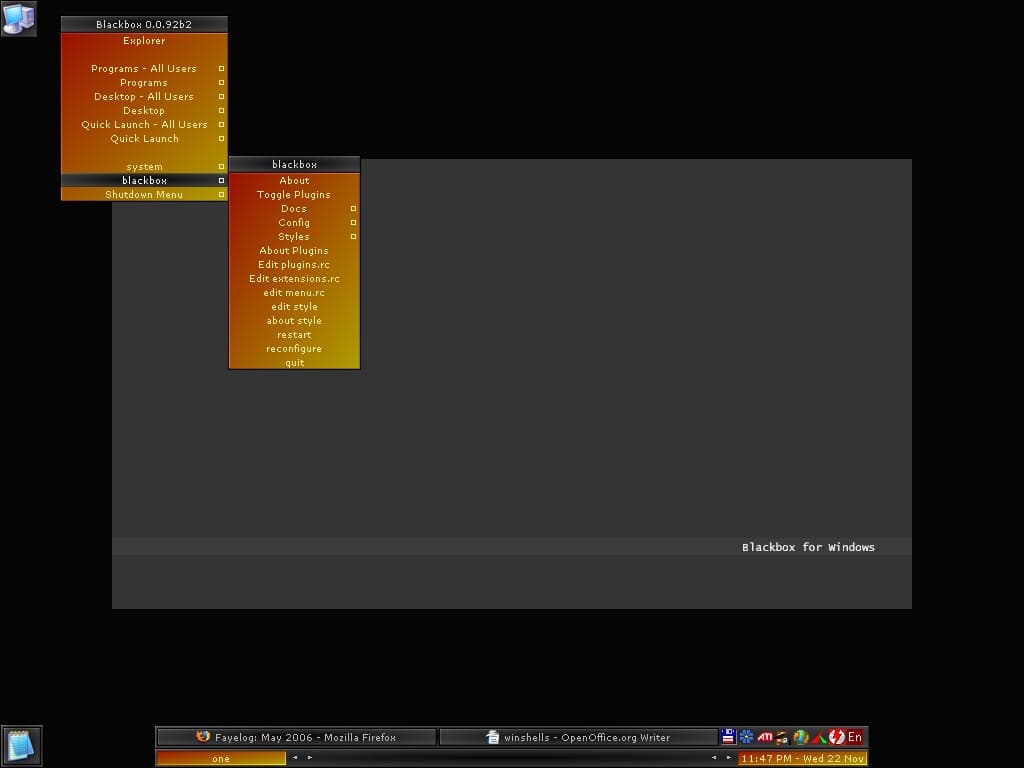Expand the Docs submenu
This screenshot has height=768, width=1024.
pyautogui.click(x=295, y=209)
